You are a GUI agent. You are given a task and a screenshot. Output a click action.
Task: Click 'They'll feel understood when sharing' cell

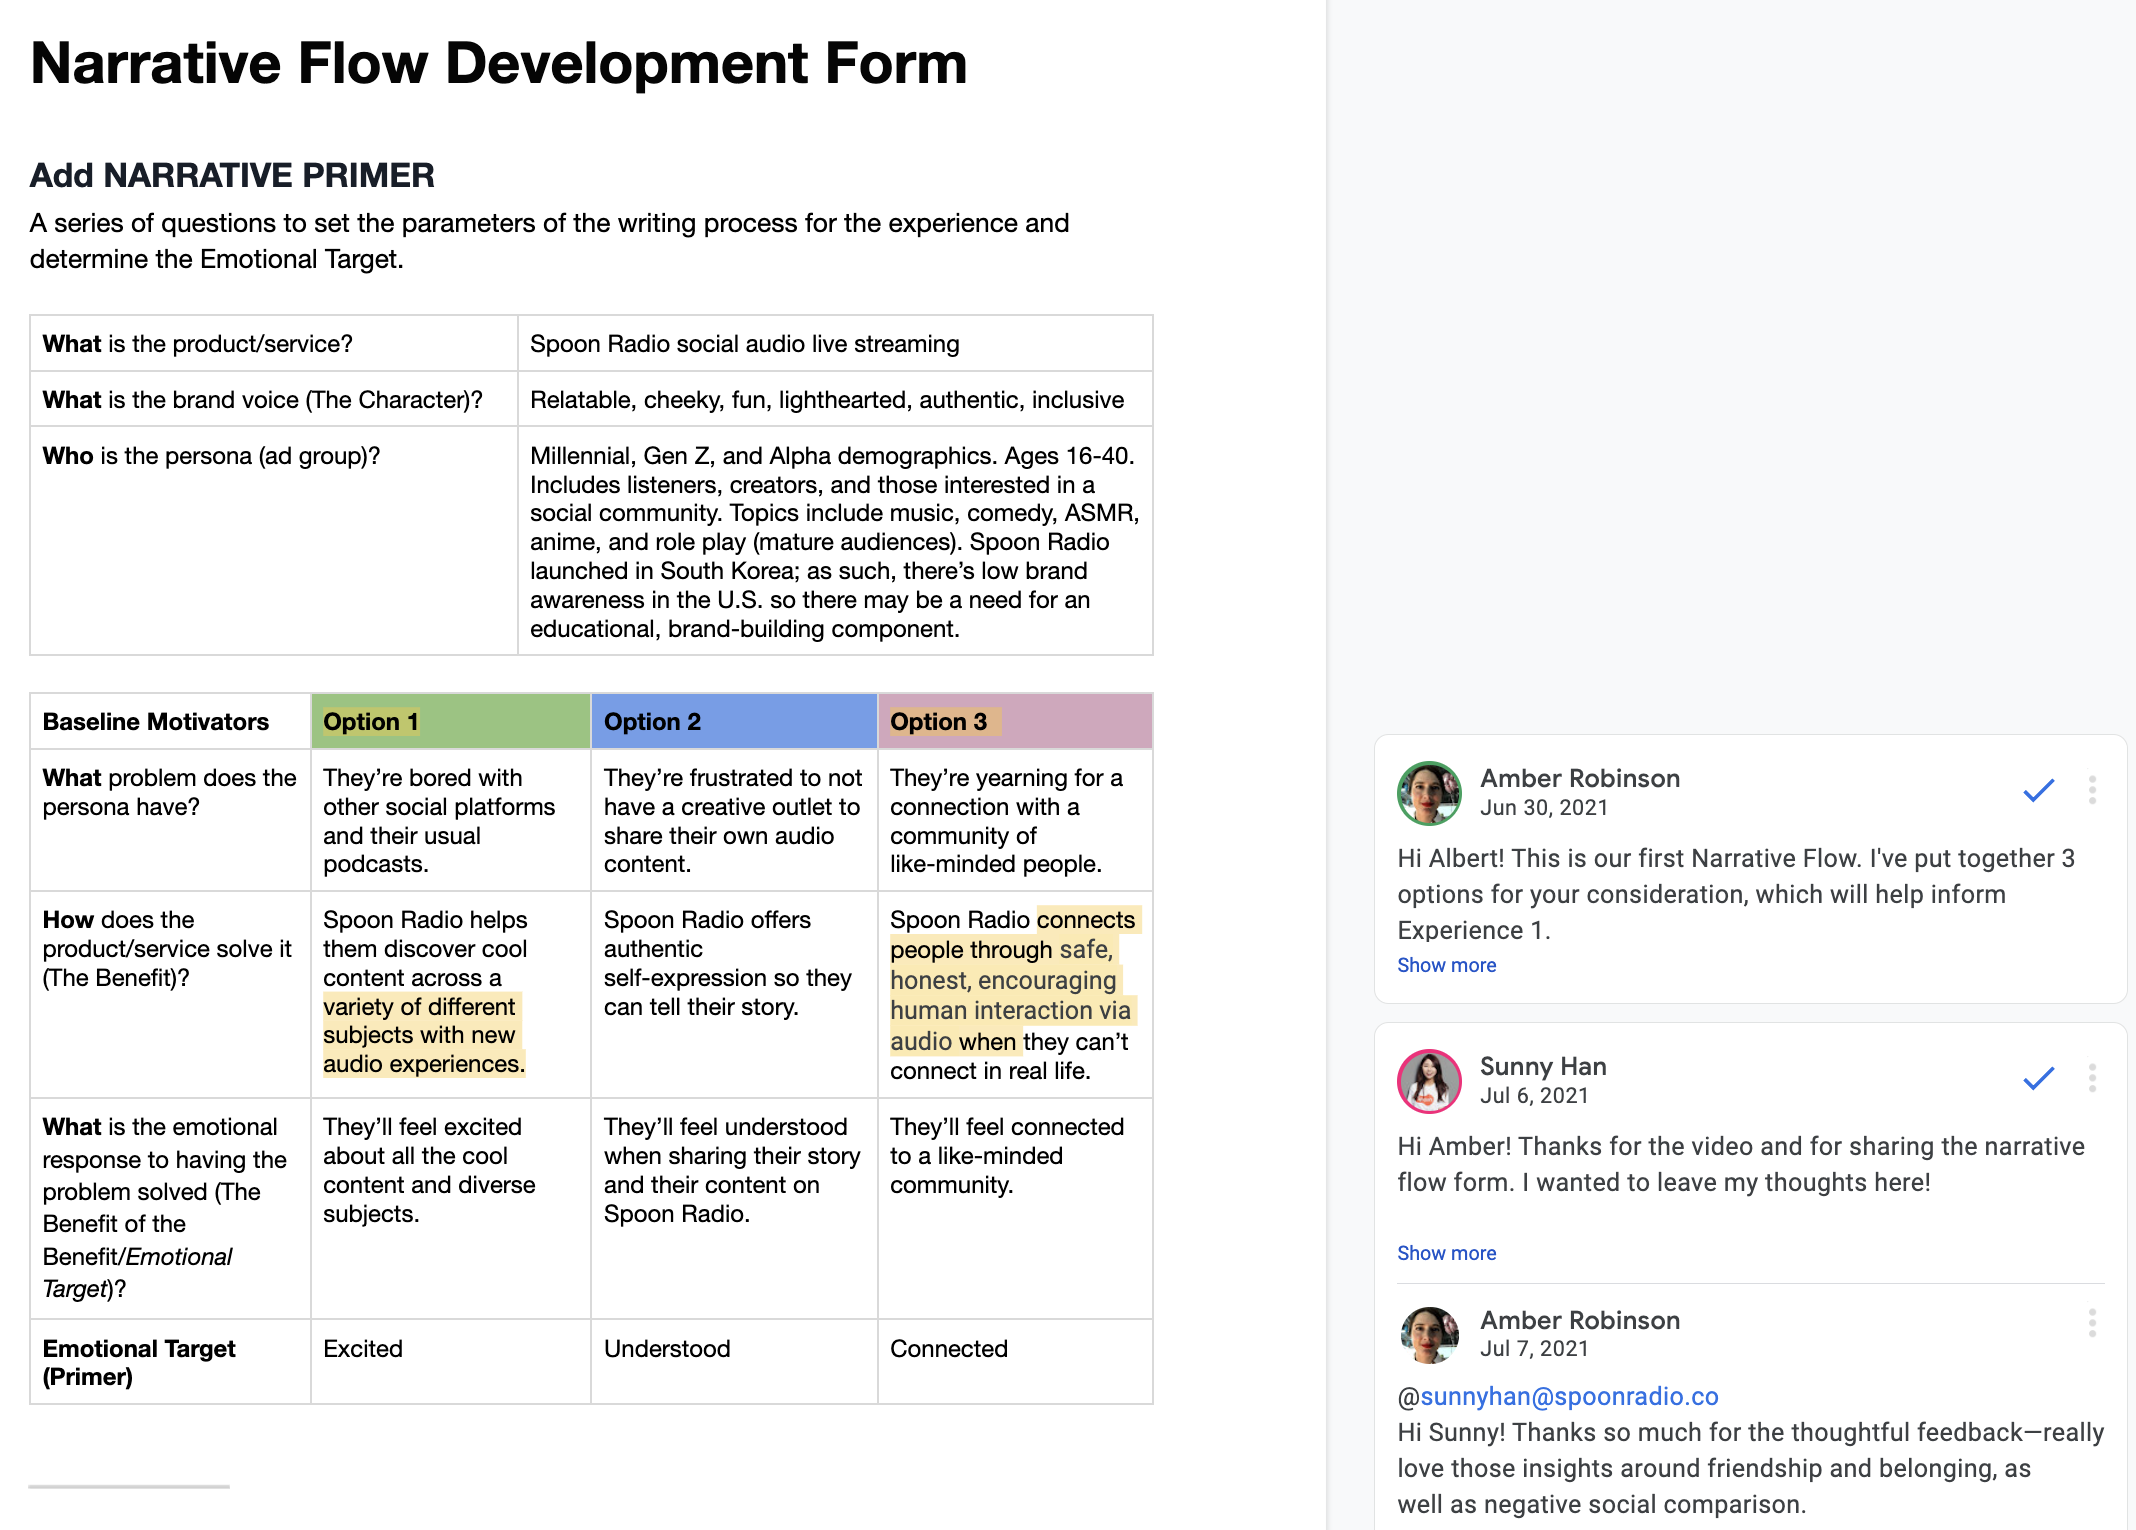734,1208
